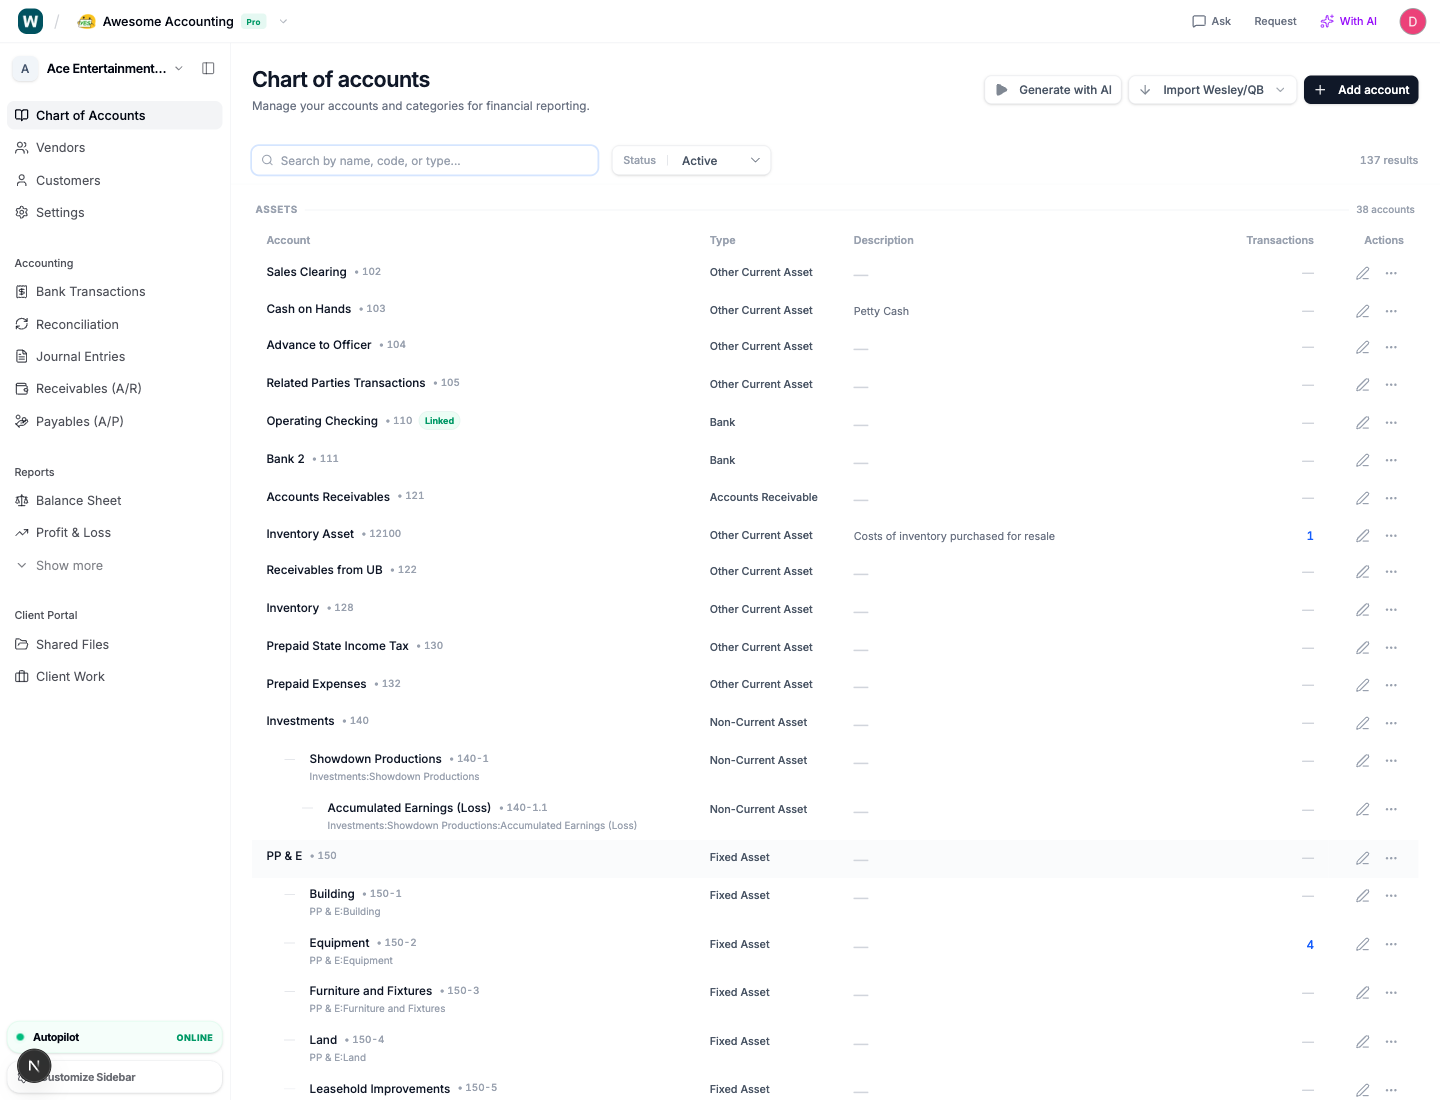Click the W app logo
The image size is (1440, 1100).
coord(31,21)
